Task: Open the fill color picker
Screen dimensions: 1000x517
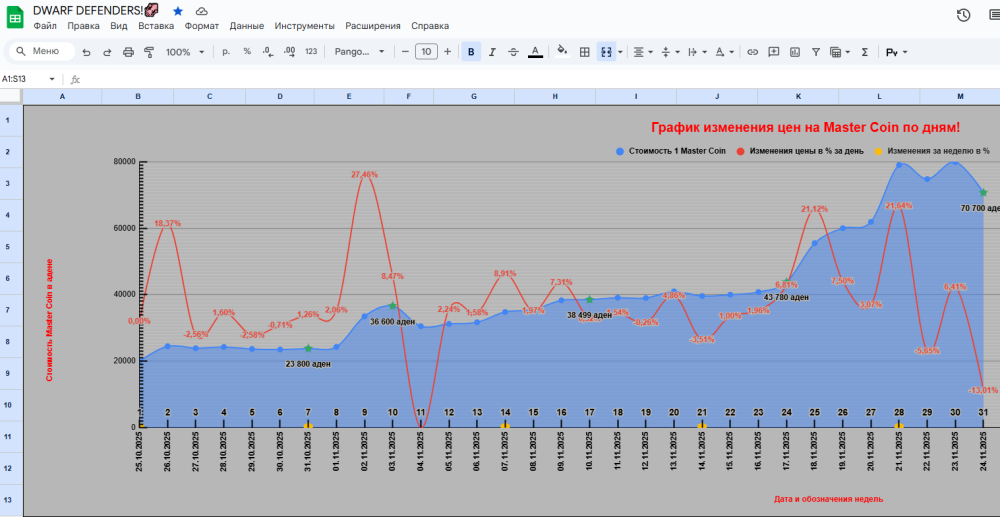Action: click(561, 52)
